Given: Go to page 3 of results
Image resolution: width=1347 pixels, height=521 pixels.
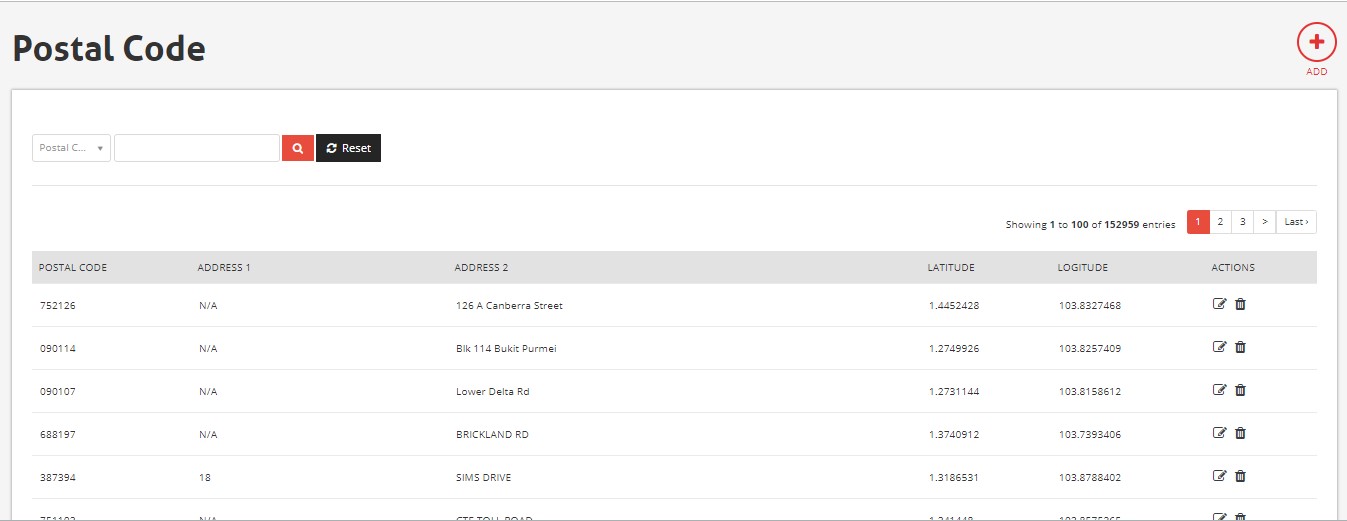Looking at the screenshot, I should (1242, 222).
